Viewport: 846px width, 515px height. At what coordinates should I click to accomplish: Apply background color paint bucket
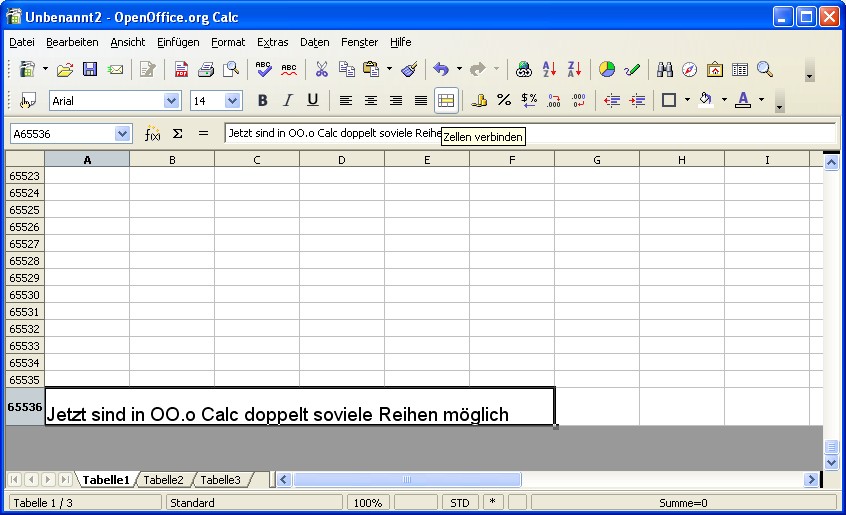706,101
